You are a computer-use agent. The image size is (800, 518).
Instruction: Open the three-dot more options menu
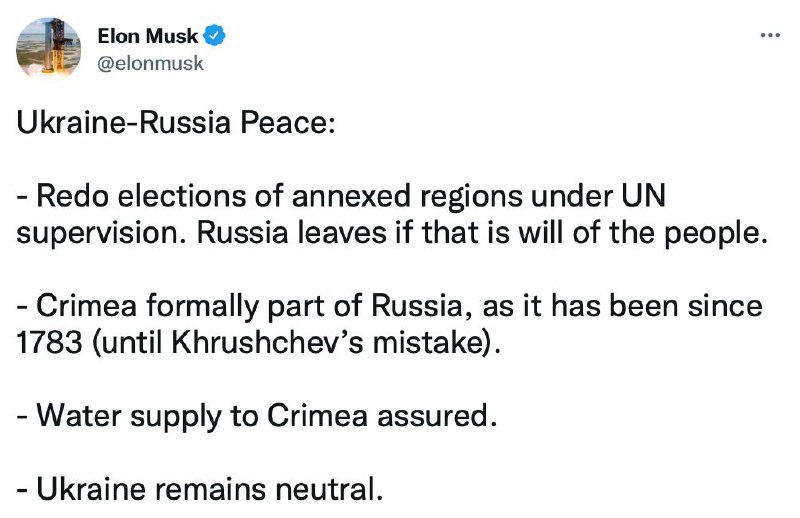pyautogui.click(x=770, y=35)
